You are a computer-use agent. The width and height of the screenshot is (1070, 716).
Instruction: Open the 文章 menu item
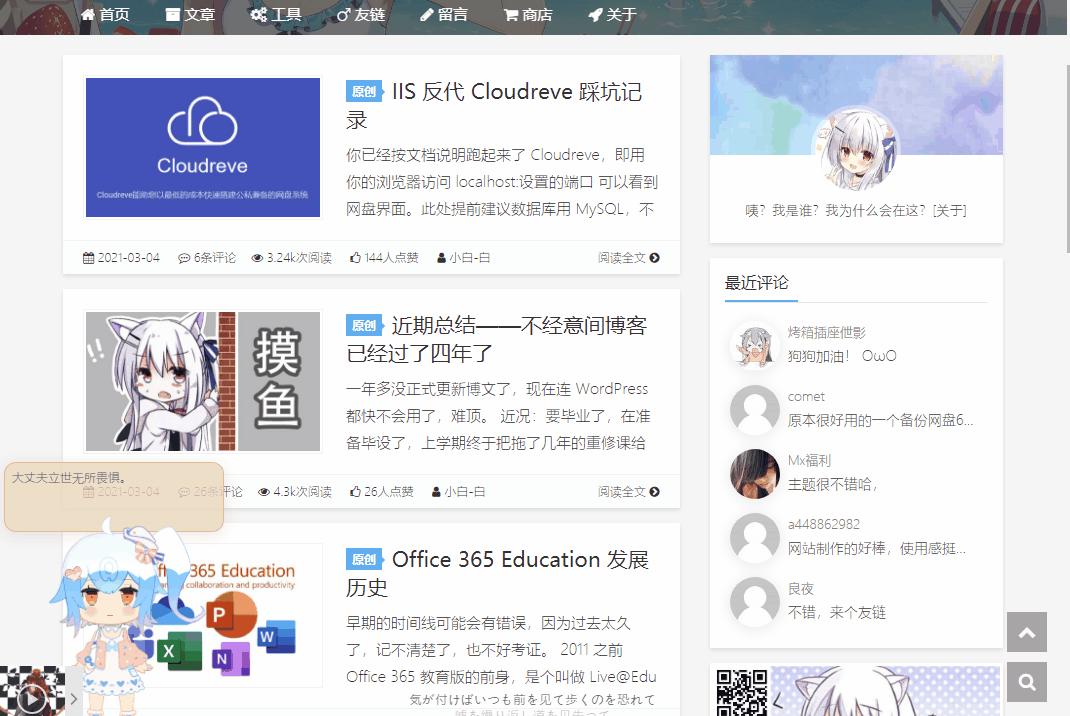(190, 15)
